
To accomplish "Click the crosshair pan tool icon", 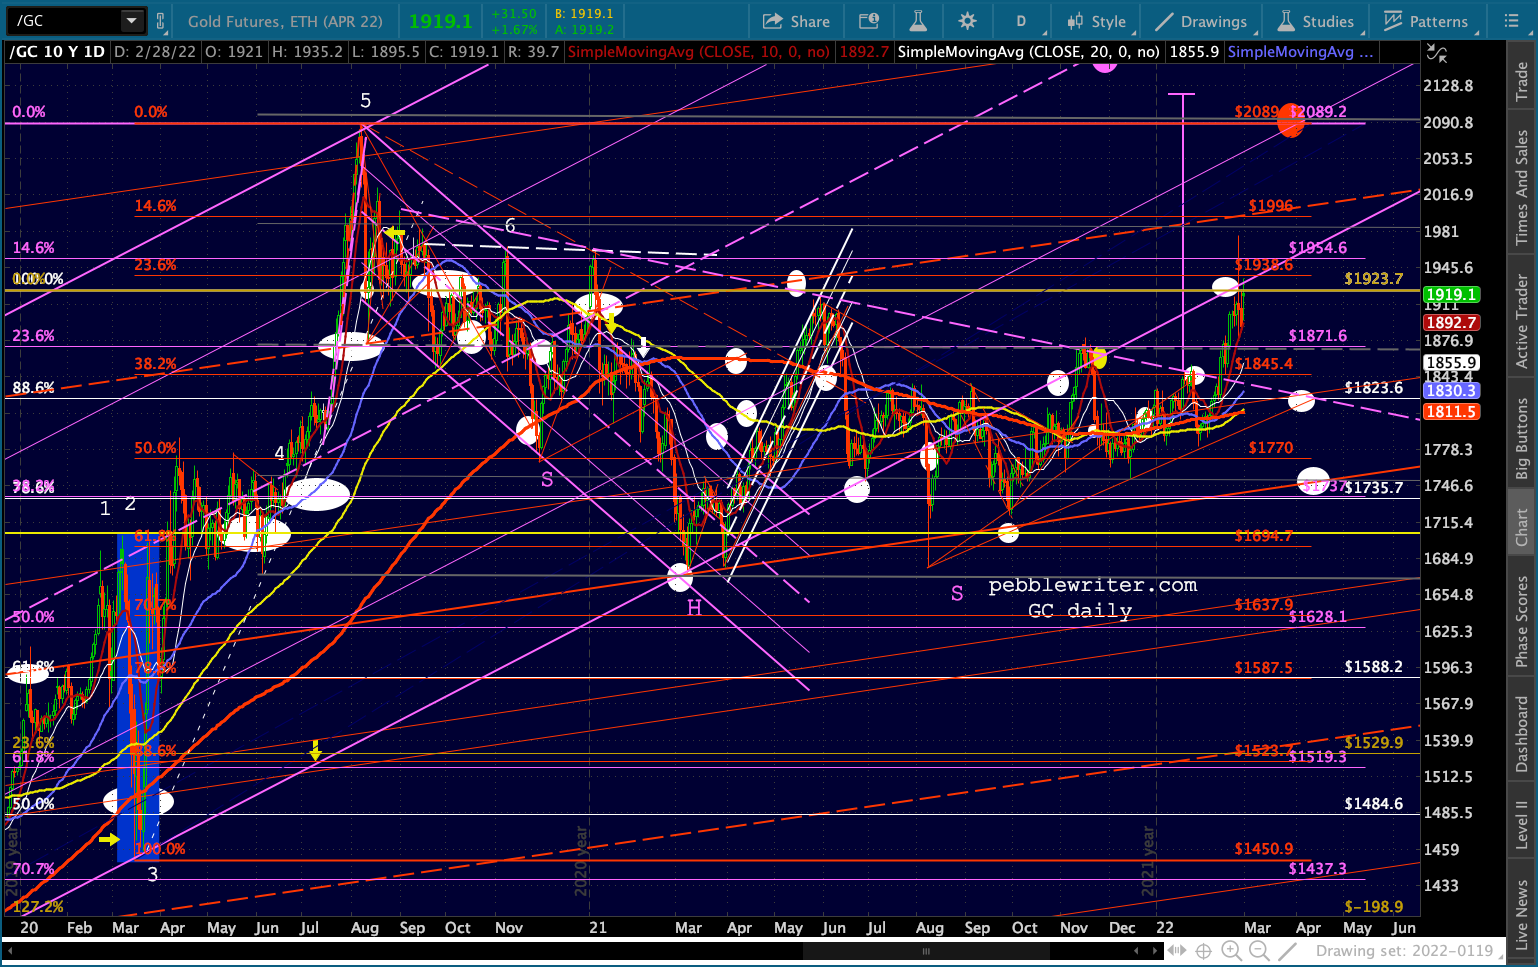I will coord(1204,951).
